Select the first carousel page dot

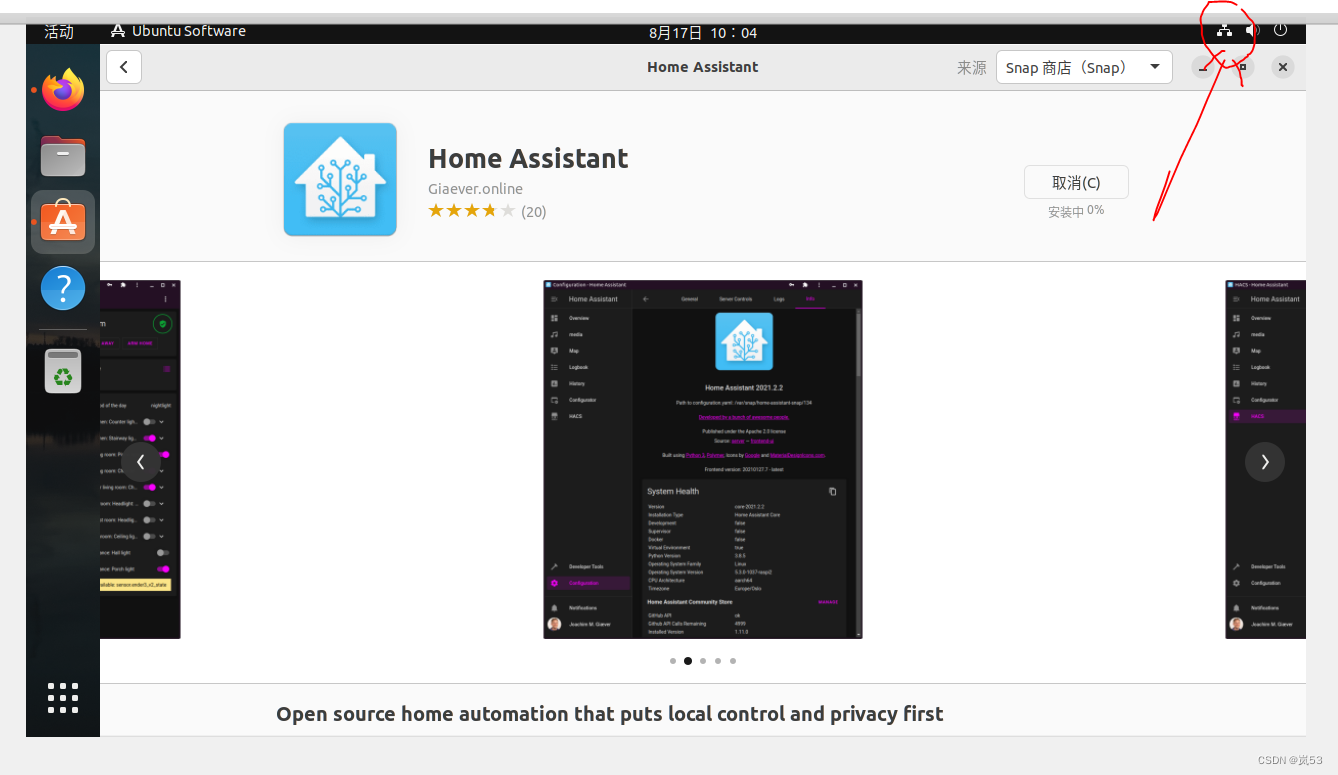click(673, 661)
